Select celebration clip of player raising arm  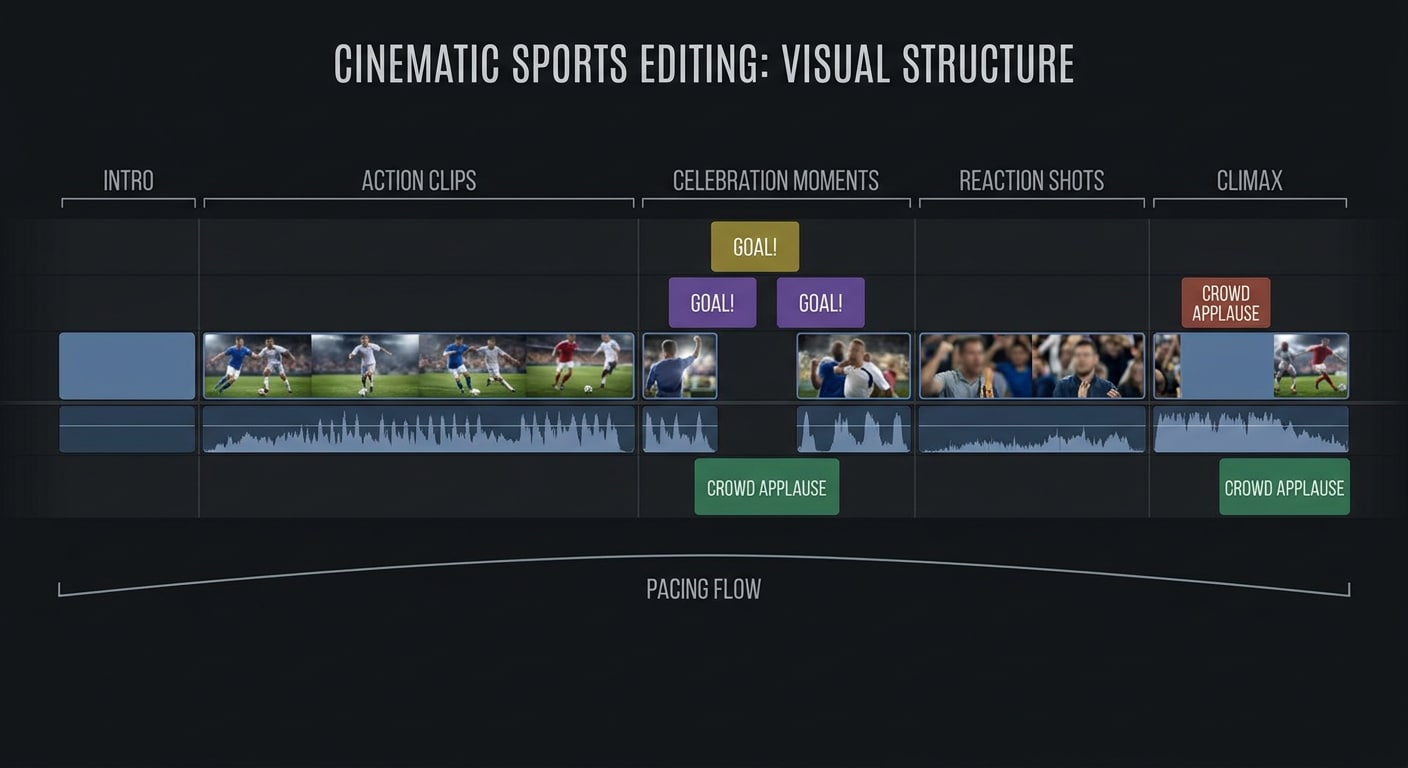click(680, 366)
